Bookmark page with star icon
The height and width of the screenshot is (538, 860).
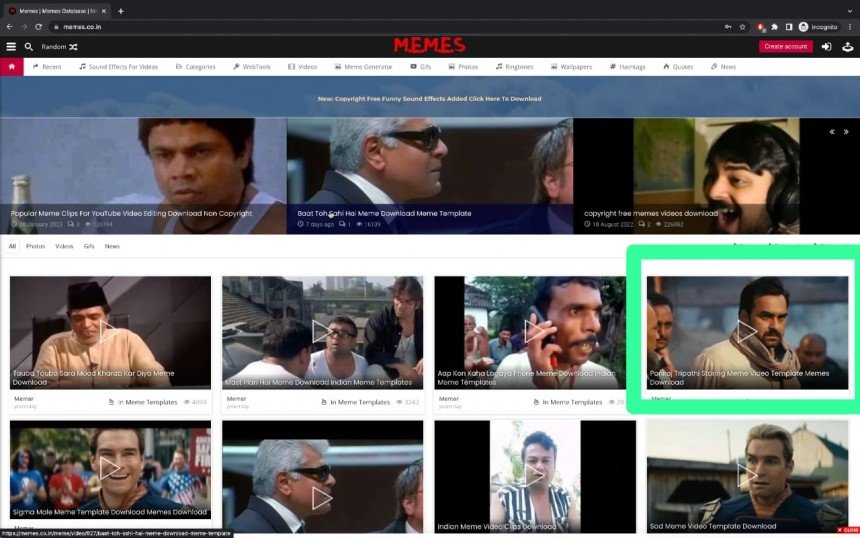(x=742, y=26)
